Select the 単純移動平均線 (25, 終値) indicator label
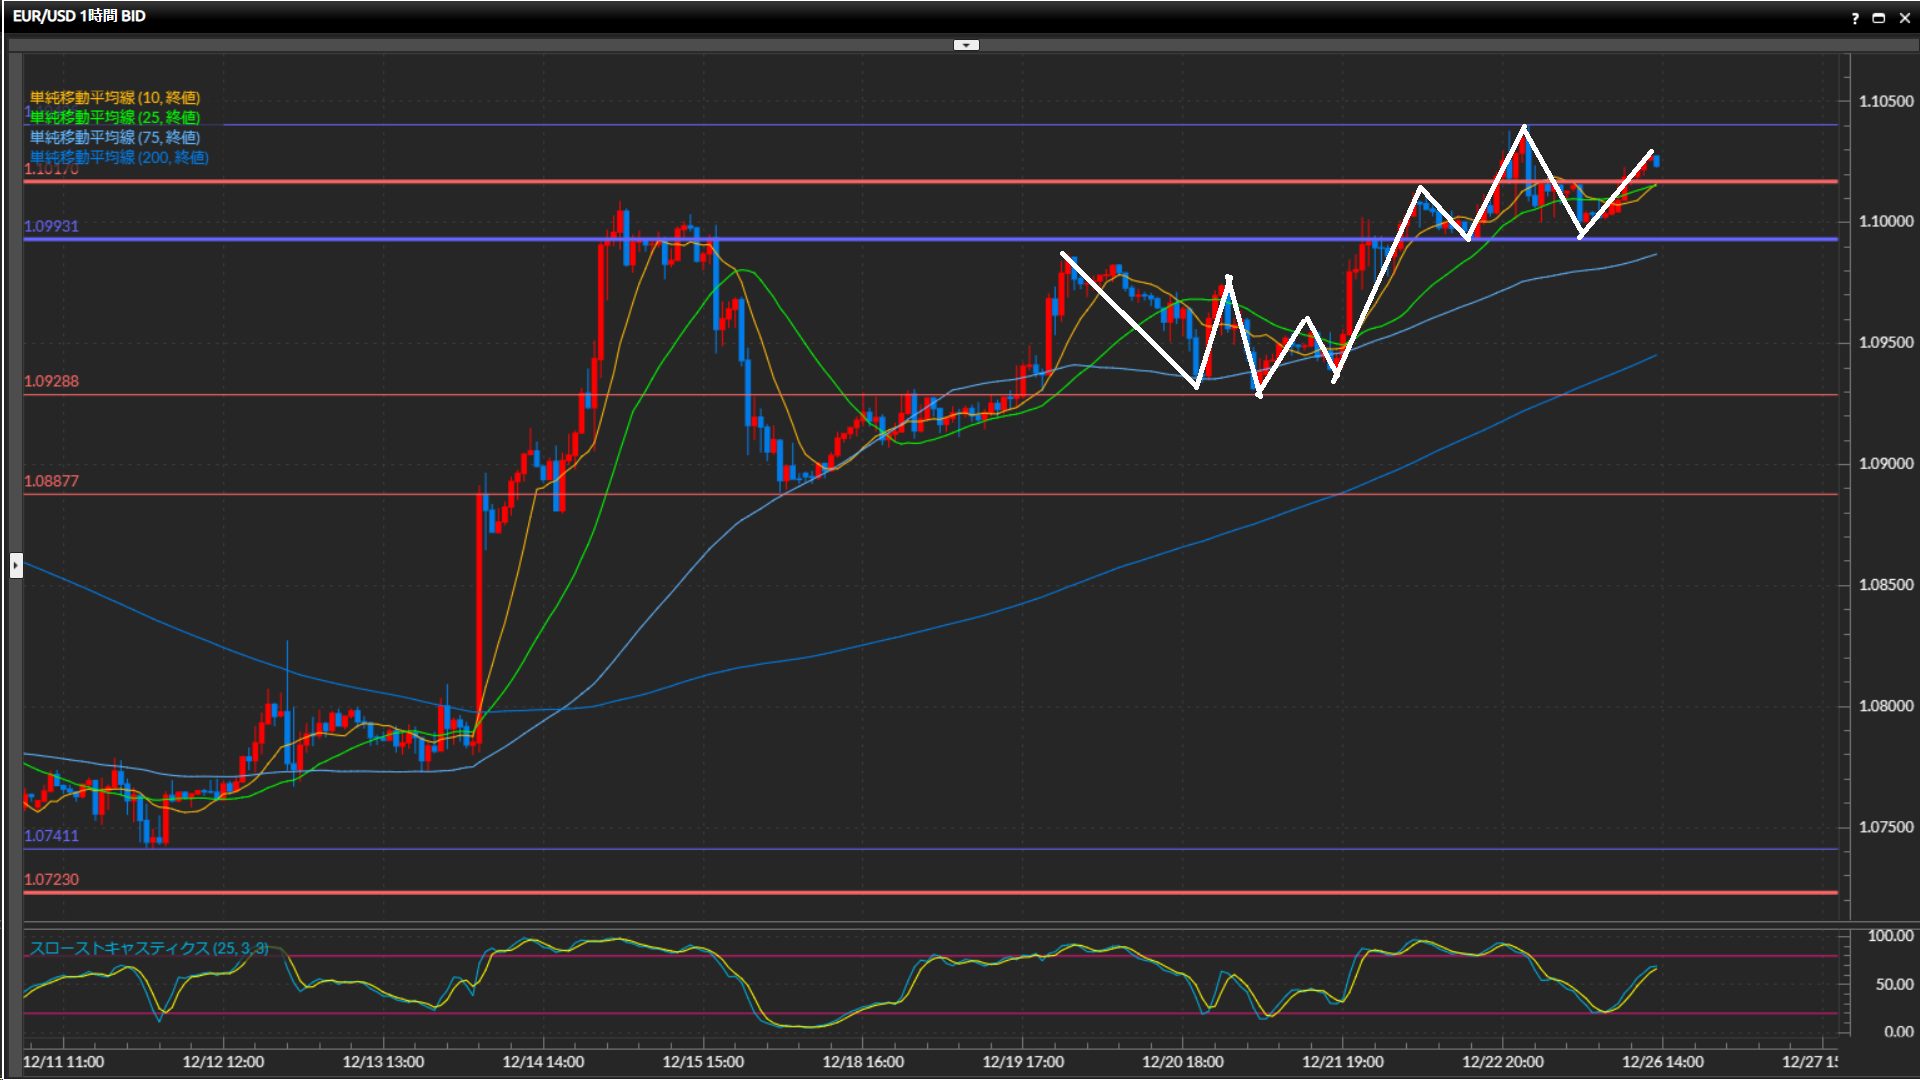This screenshot has width=1920, height=1080. click(115, 117)
